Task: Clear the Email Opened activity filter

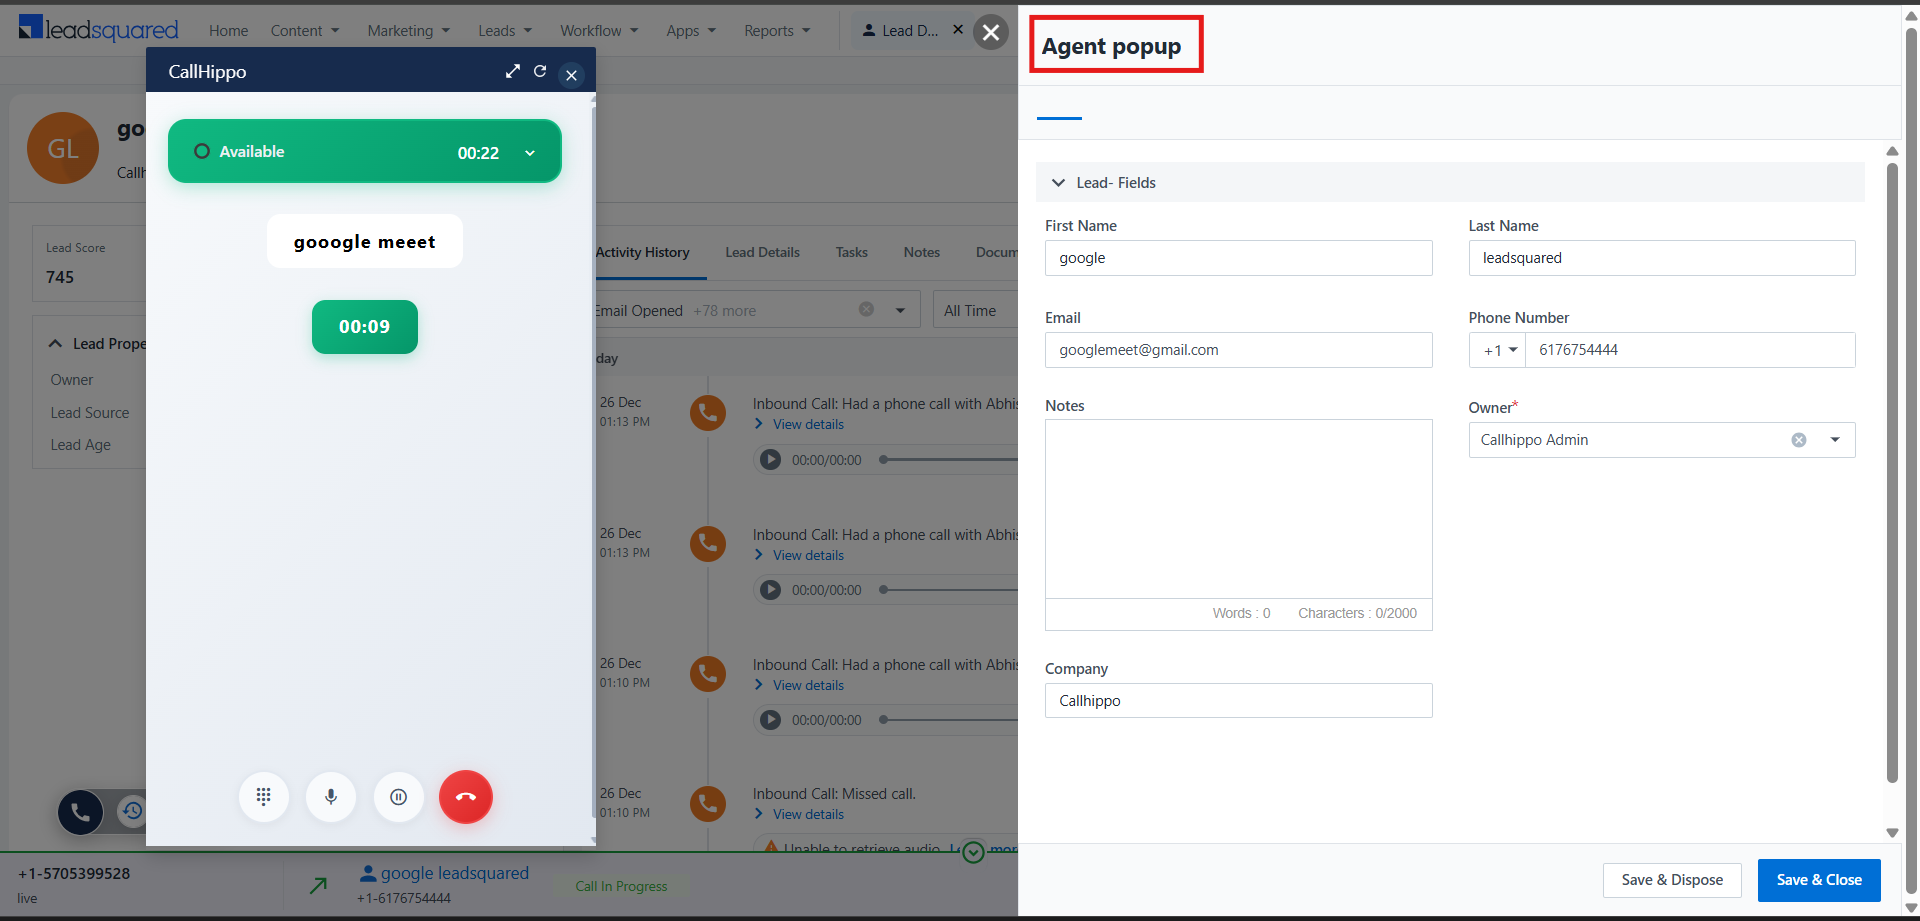Action: [867, 310]
